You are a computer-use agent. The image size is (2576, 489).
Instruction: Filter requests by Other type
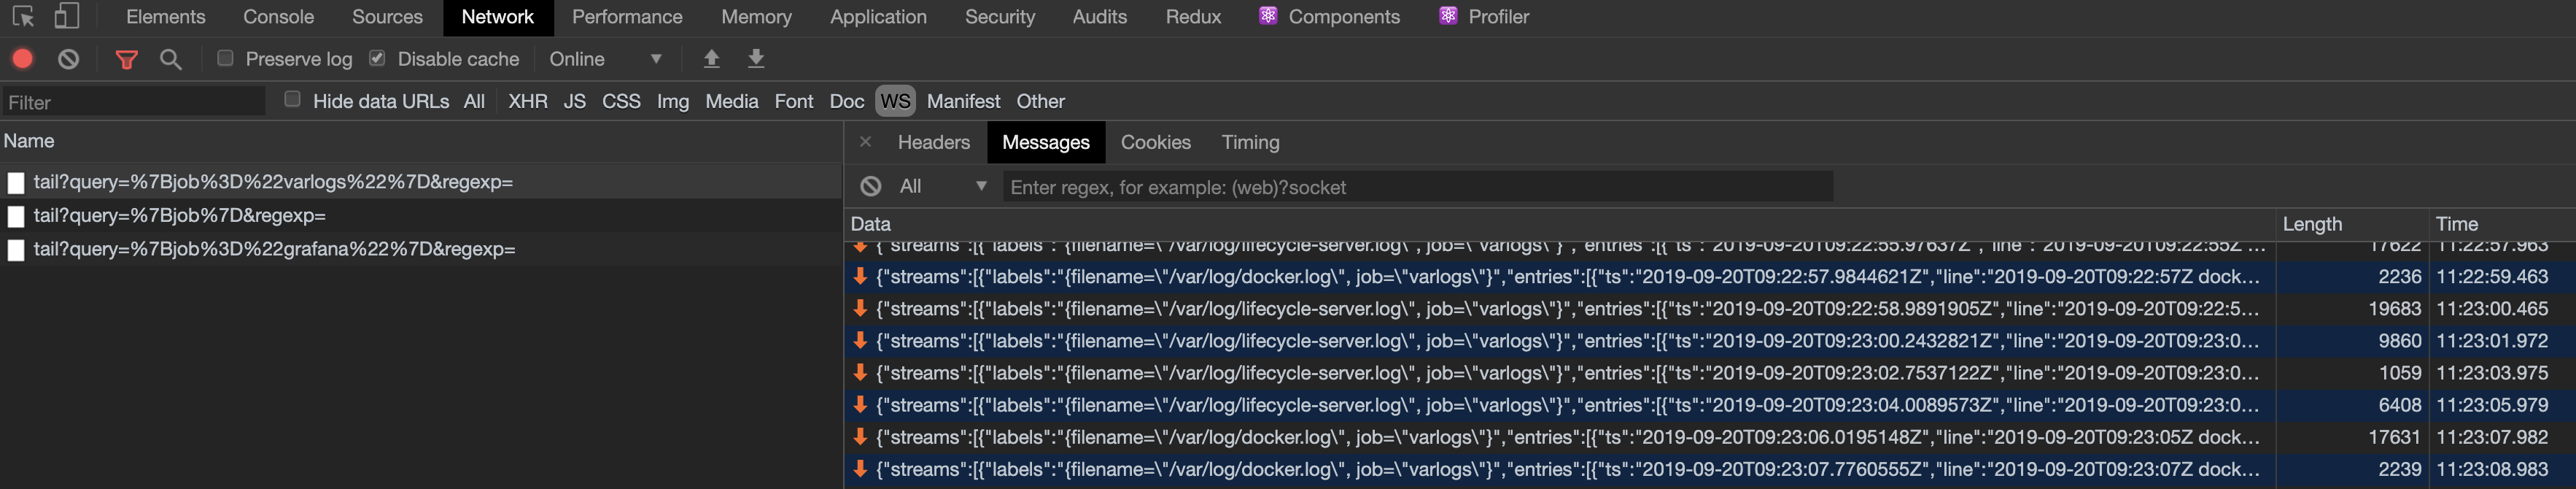point(1040,101)
